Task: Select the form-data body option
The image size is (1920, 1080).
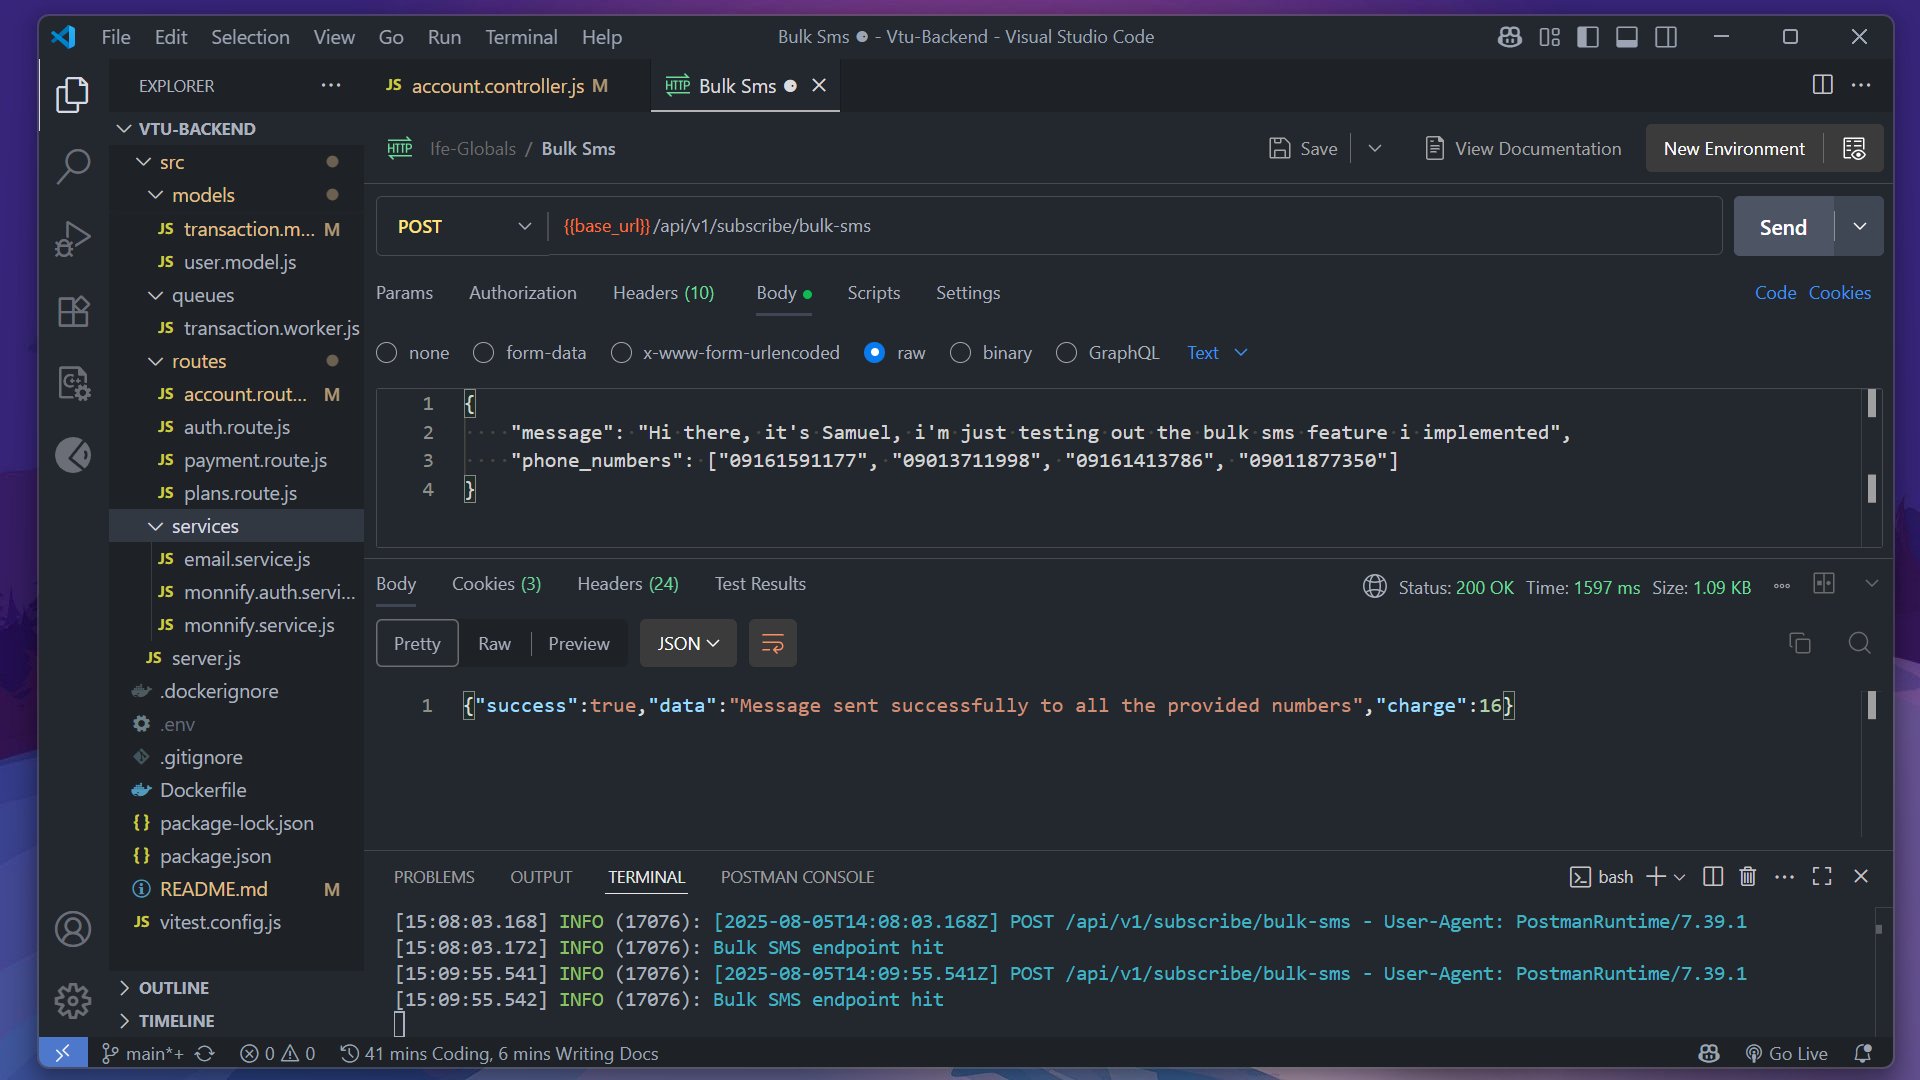Action: coord(484,353)
